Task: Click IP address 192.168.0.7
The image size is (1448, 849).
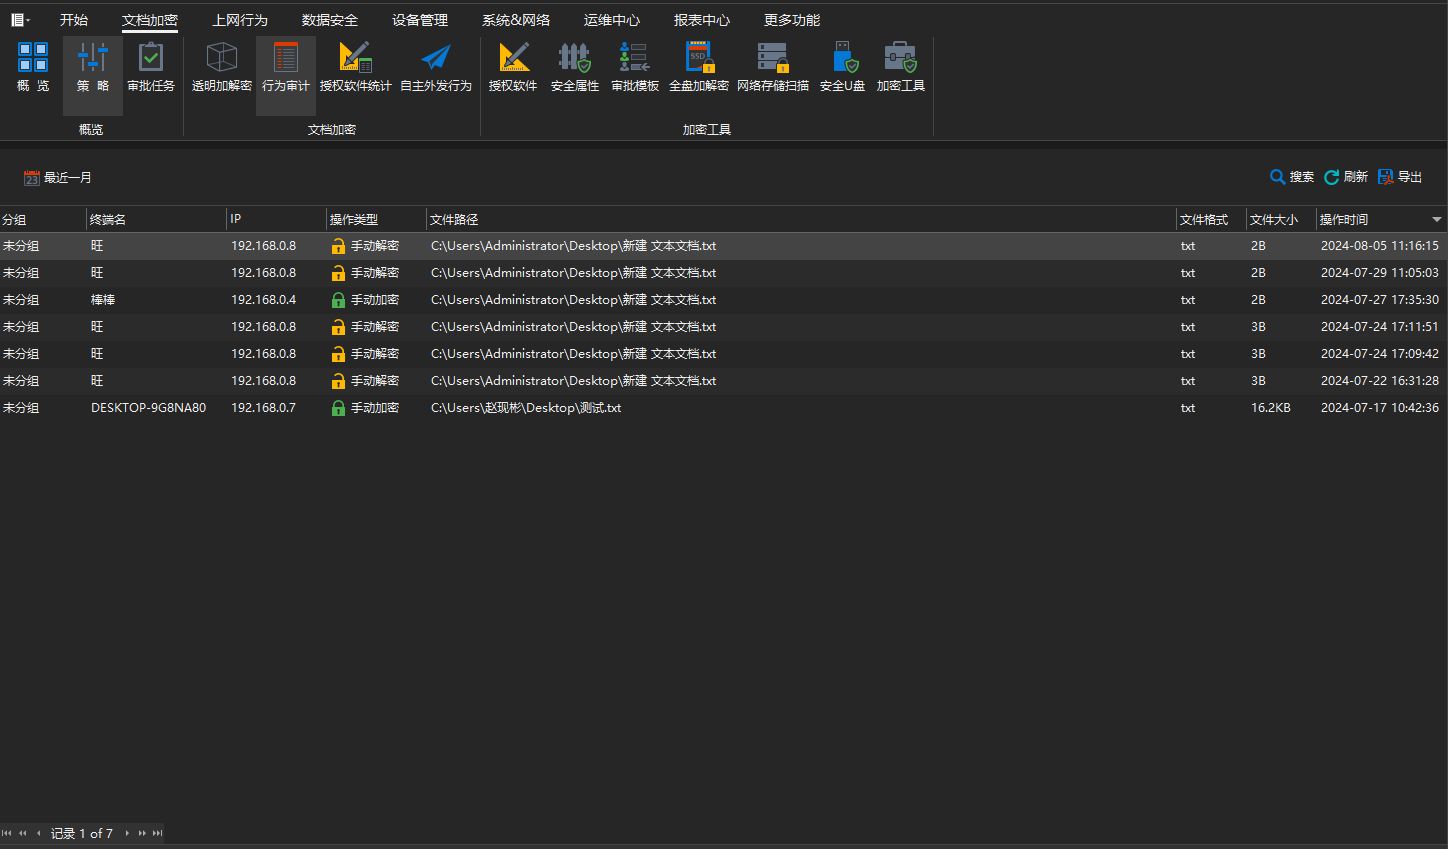Action: pos(263,408)
